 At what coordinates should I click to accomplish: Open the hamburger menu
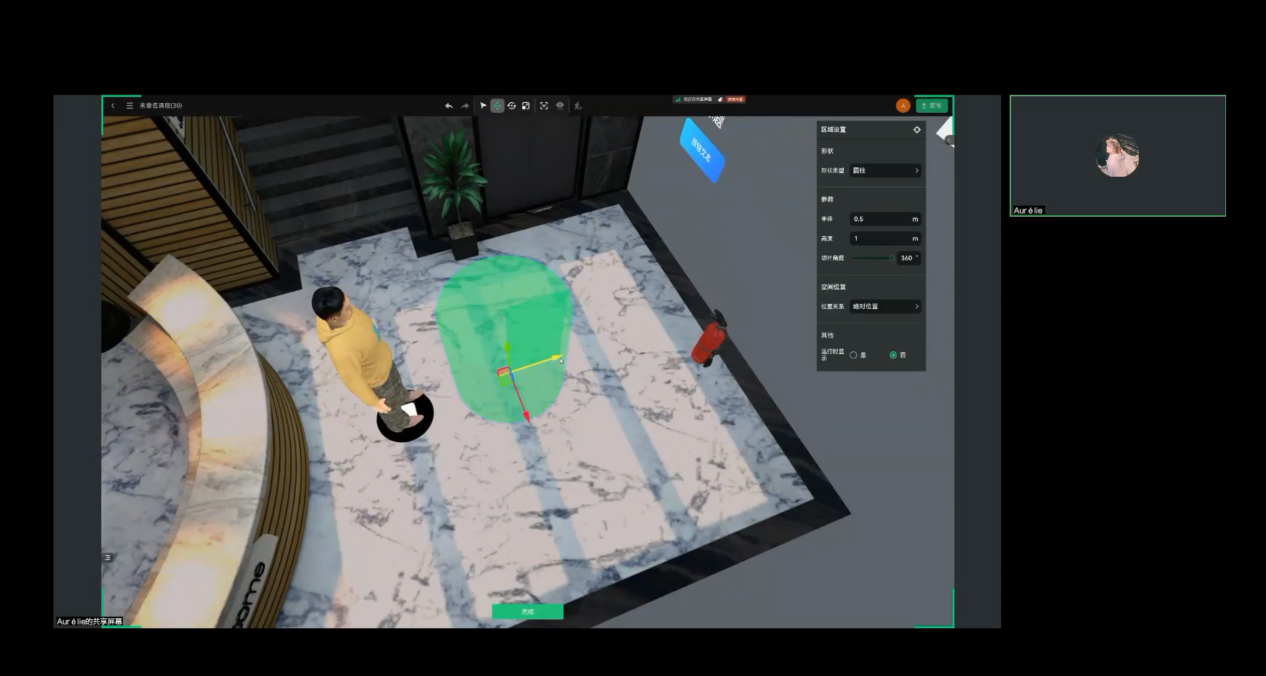coord(129,106)
